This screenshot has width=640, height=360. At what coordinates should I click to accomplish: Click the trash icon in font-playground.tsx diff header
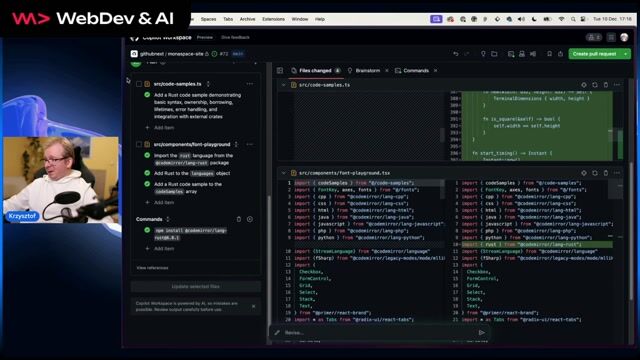[606, 173]
